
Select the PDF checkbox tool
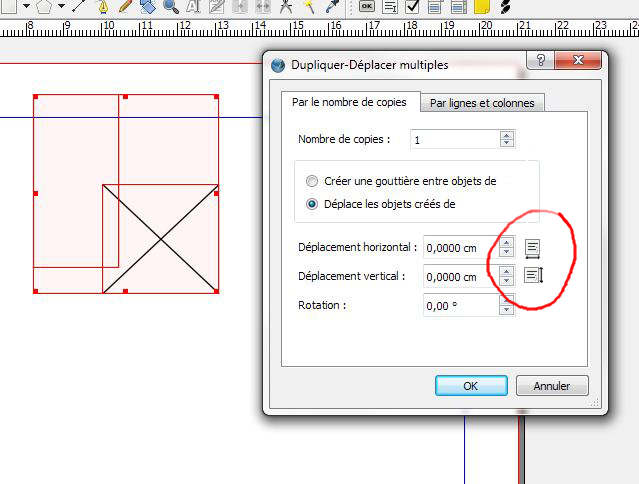click(412, 6)
